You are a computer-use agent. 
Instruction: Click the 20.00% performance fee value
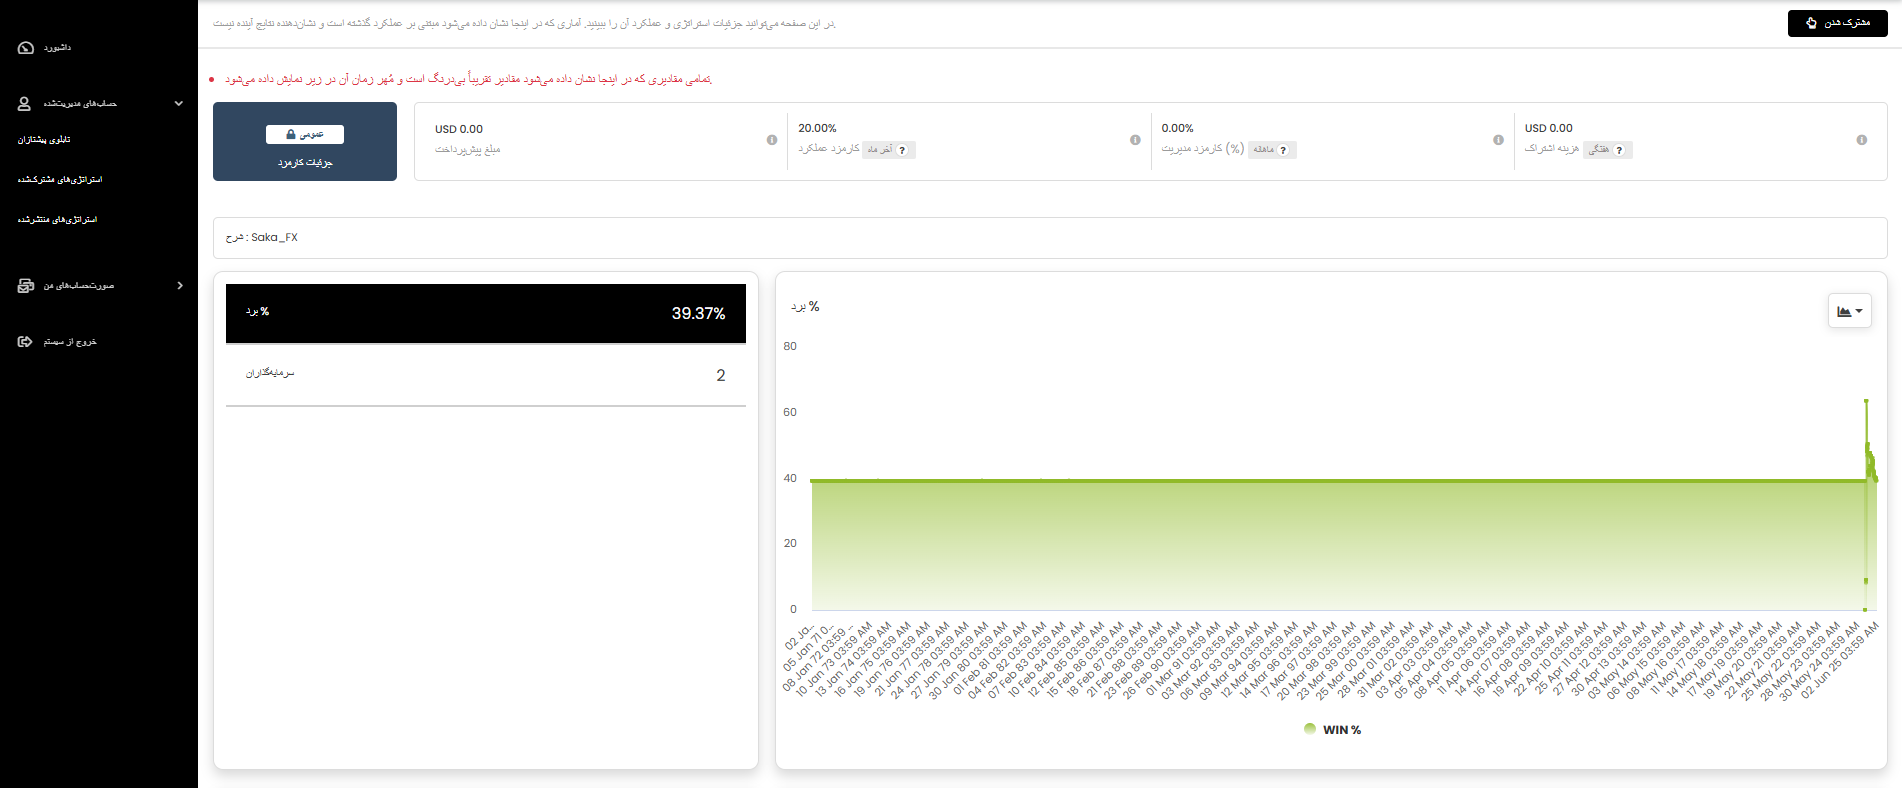[817, 128]
